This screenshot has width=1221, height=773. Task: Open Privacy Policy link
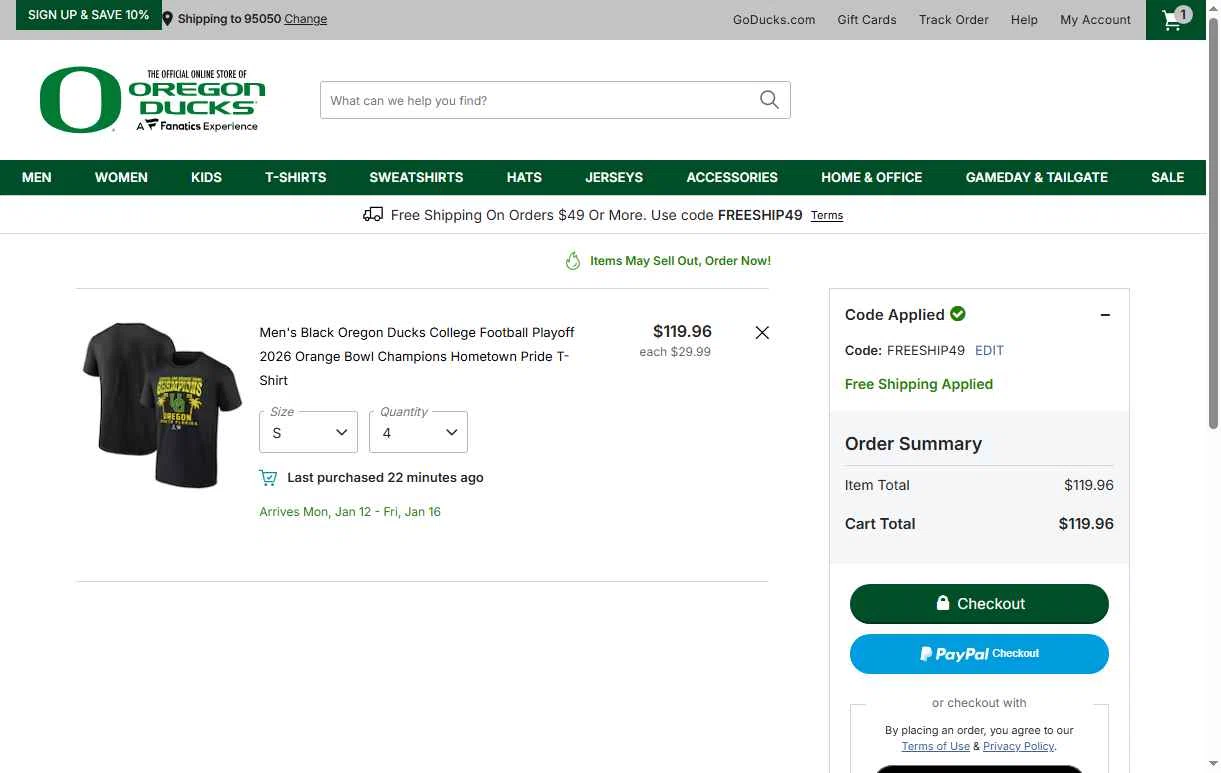tap(1018, 746)
